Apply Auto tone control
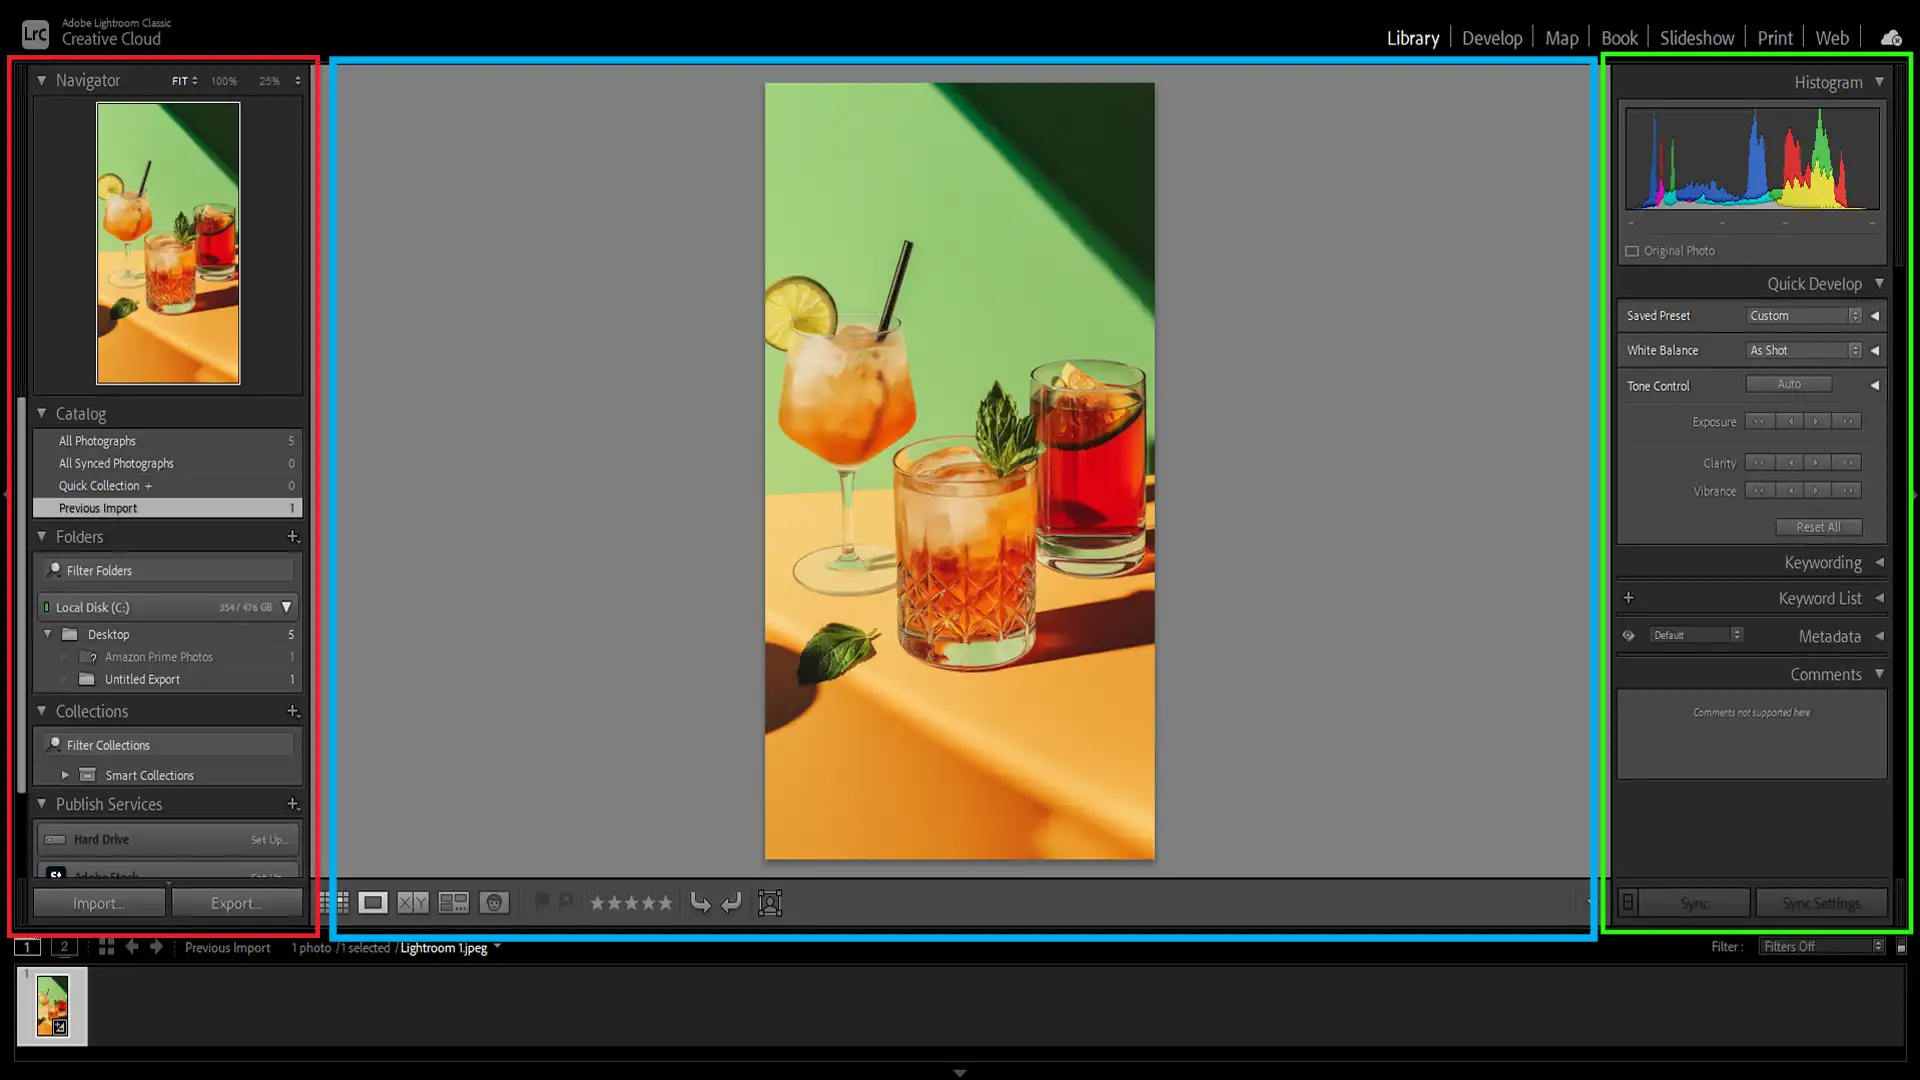The height and width of the screenshot is (1080, 1920). tap(1789, 384)
